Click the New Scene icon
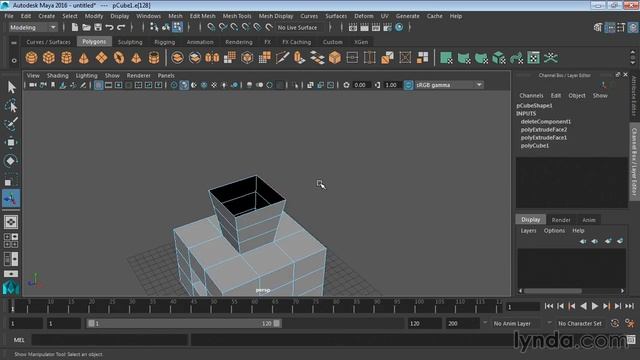Screen dimensions: 640x360 click(75, 27)
